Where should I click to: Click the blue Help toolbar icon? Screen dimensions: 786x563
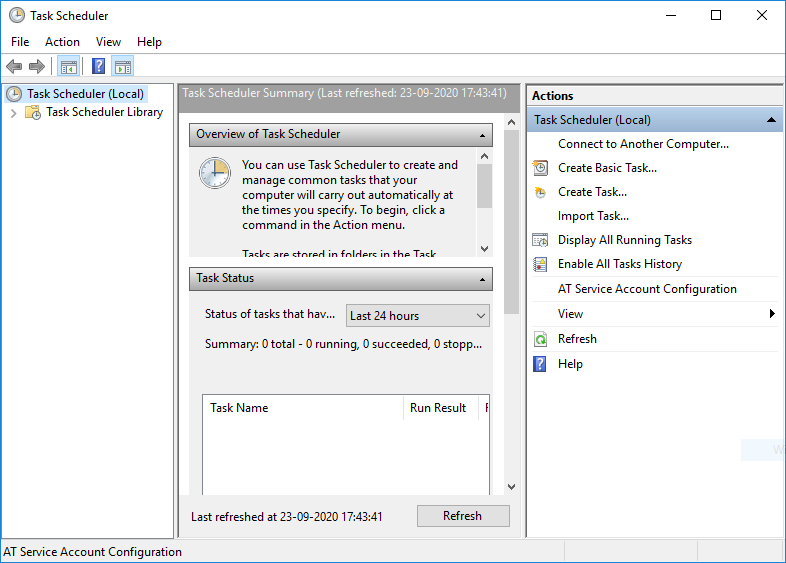pos(99,66)
